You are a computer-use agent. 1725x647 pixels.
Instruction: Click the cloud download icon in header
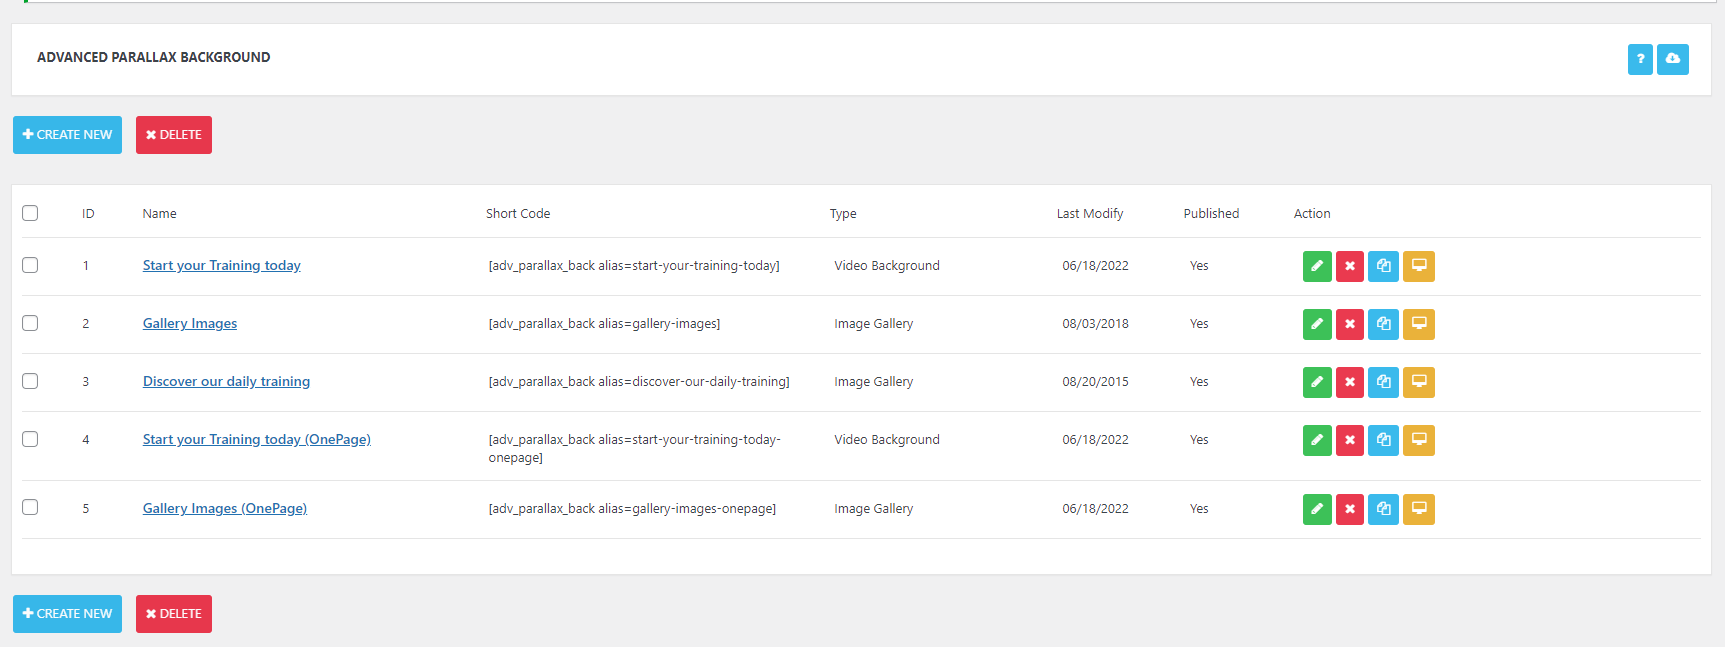(x=1673, y=59)
